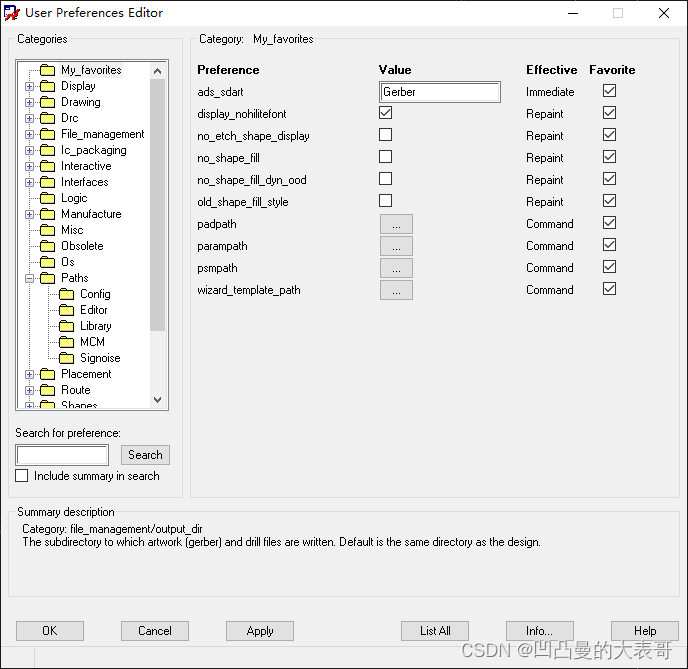Screen dimensions: 688x669
Task: Expand the Manufacture category node
Action: click(29, 215)
